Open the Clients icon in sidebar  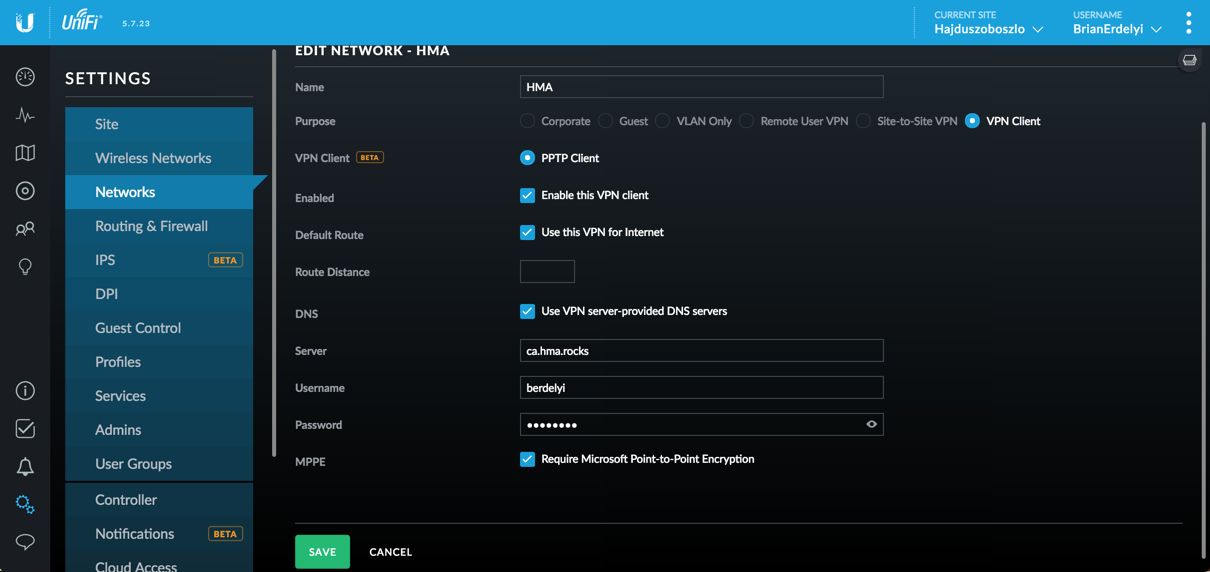pyautogui.click(x=25, y=229)
